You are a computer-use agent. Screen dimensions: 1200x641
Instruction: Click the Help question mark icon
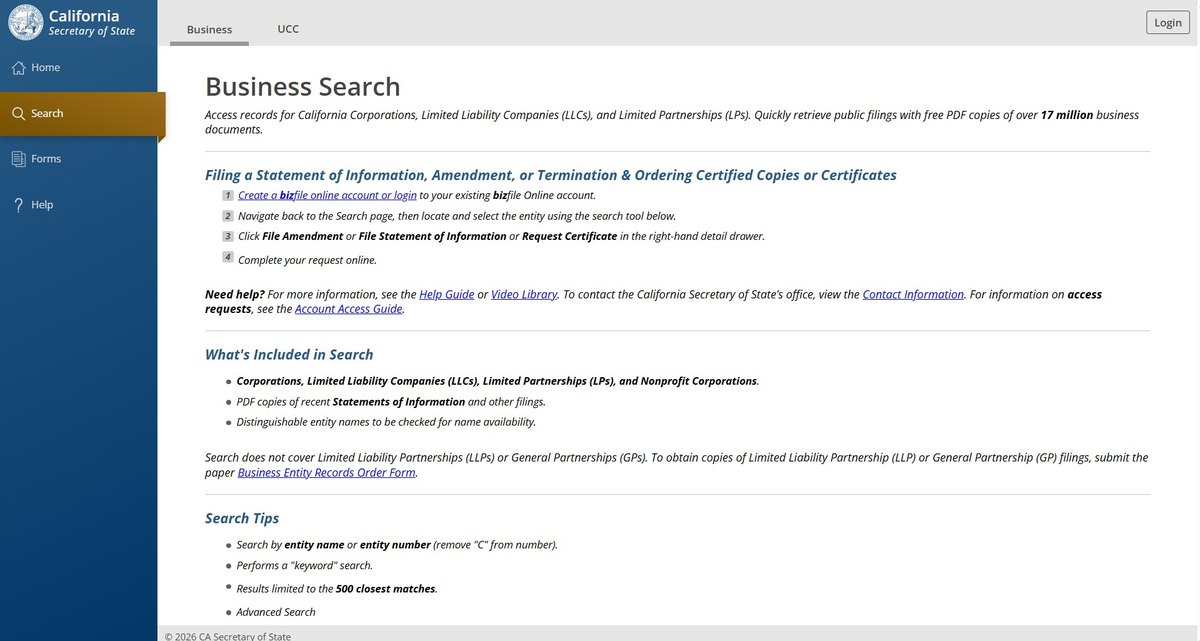click(18, 205)
